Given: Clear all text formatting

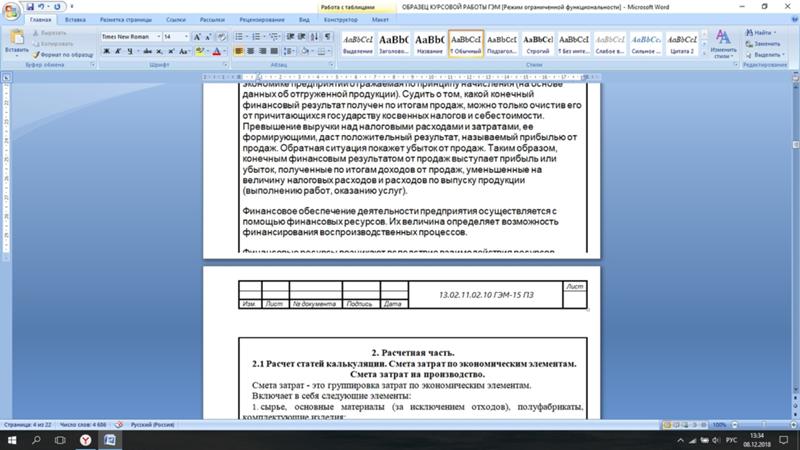Looking at the screenshot, I should click(x=222, y=37).
